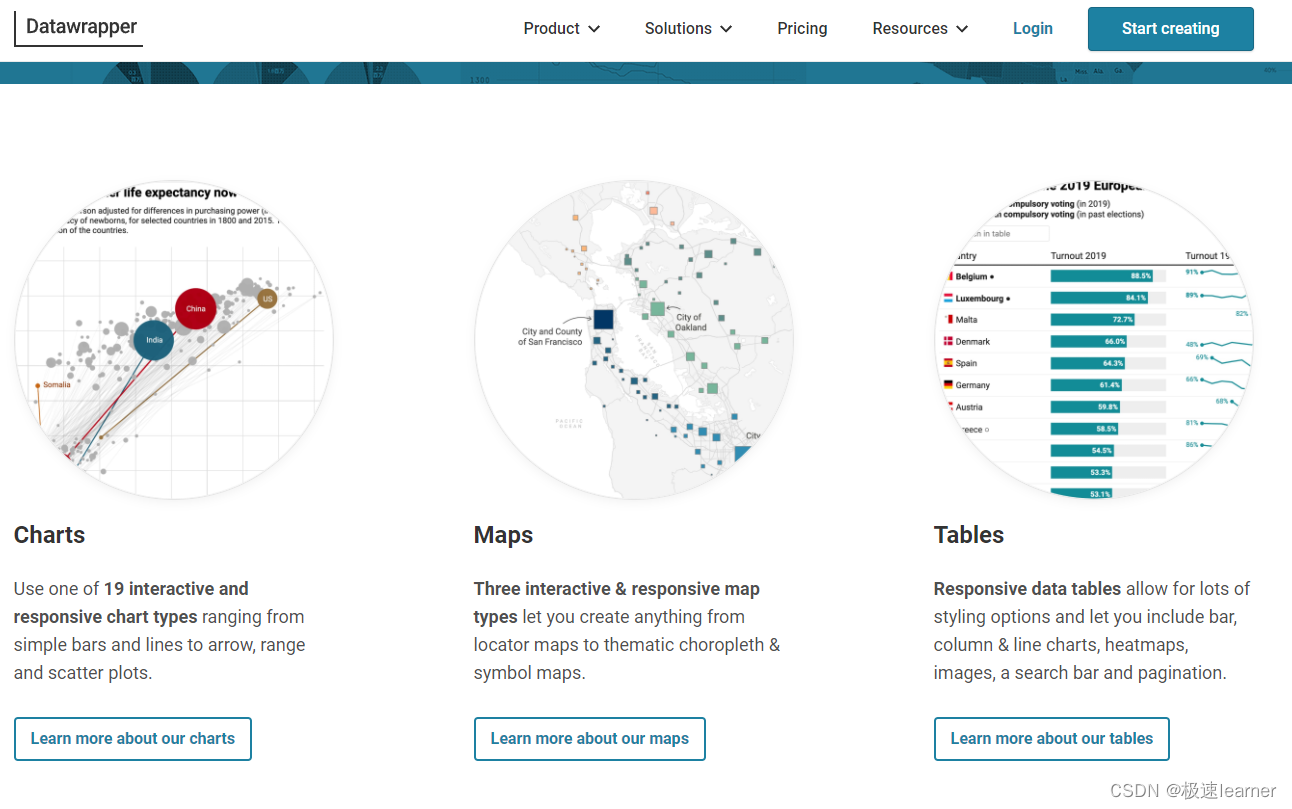Click the Datawrapper logo
This screenshot has height=809, width=1292.
click(78, 28)
